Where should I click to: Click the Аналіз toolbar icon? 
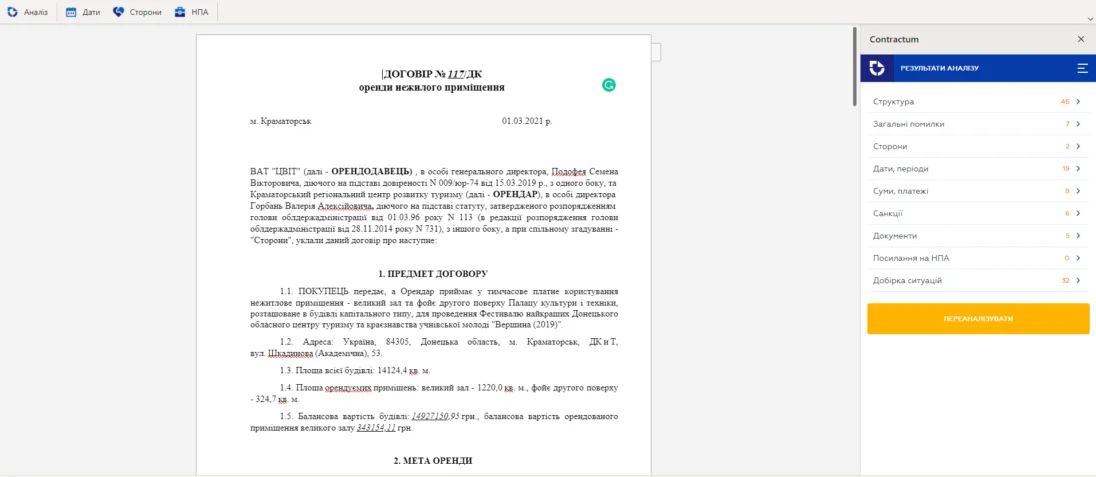click(x=12, y=12)
